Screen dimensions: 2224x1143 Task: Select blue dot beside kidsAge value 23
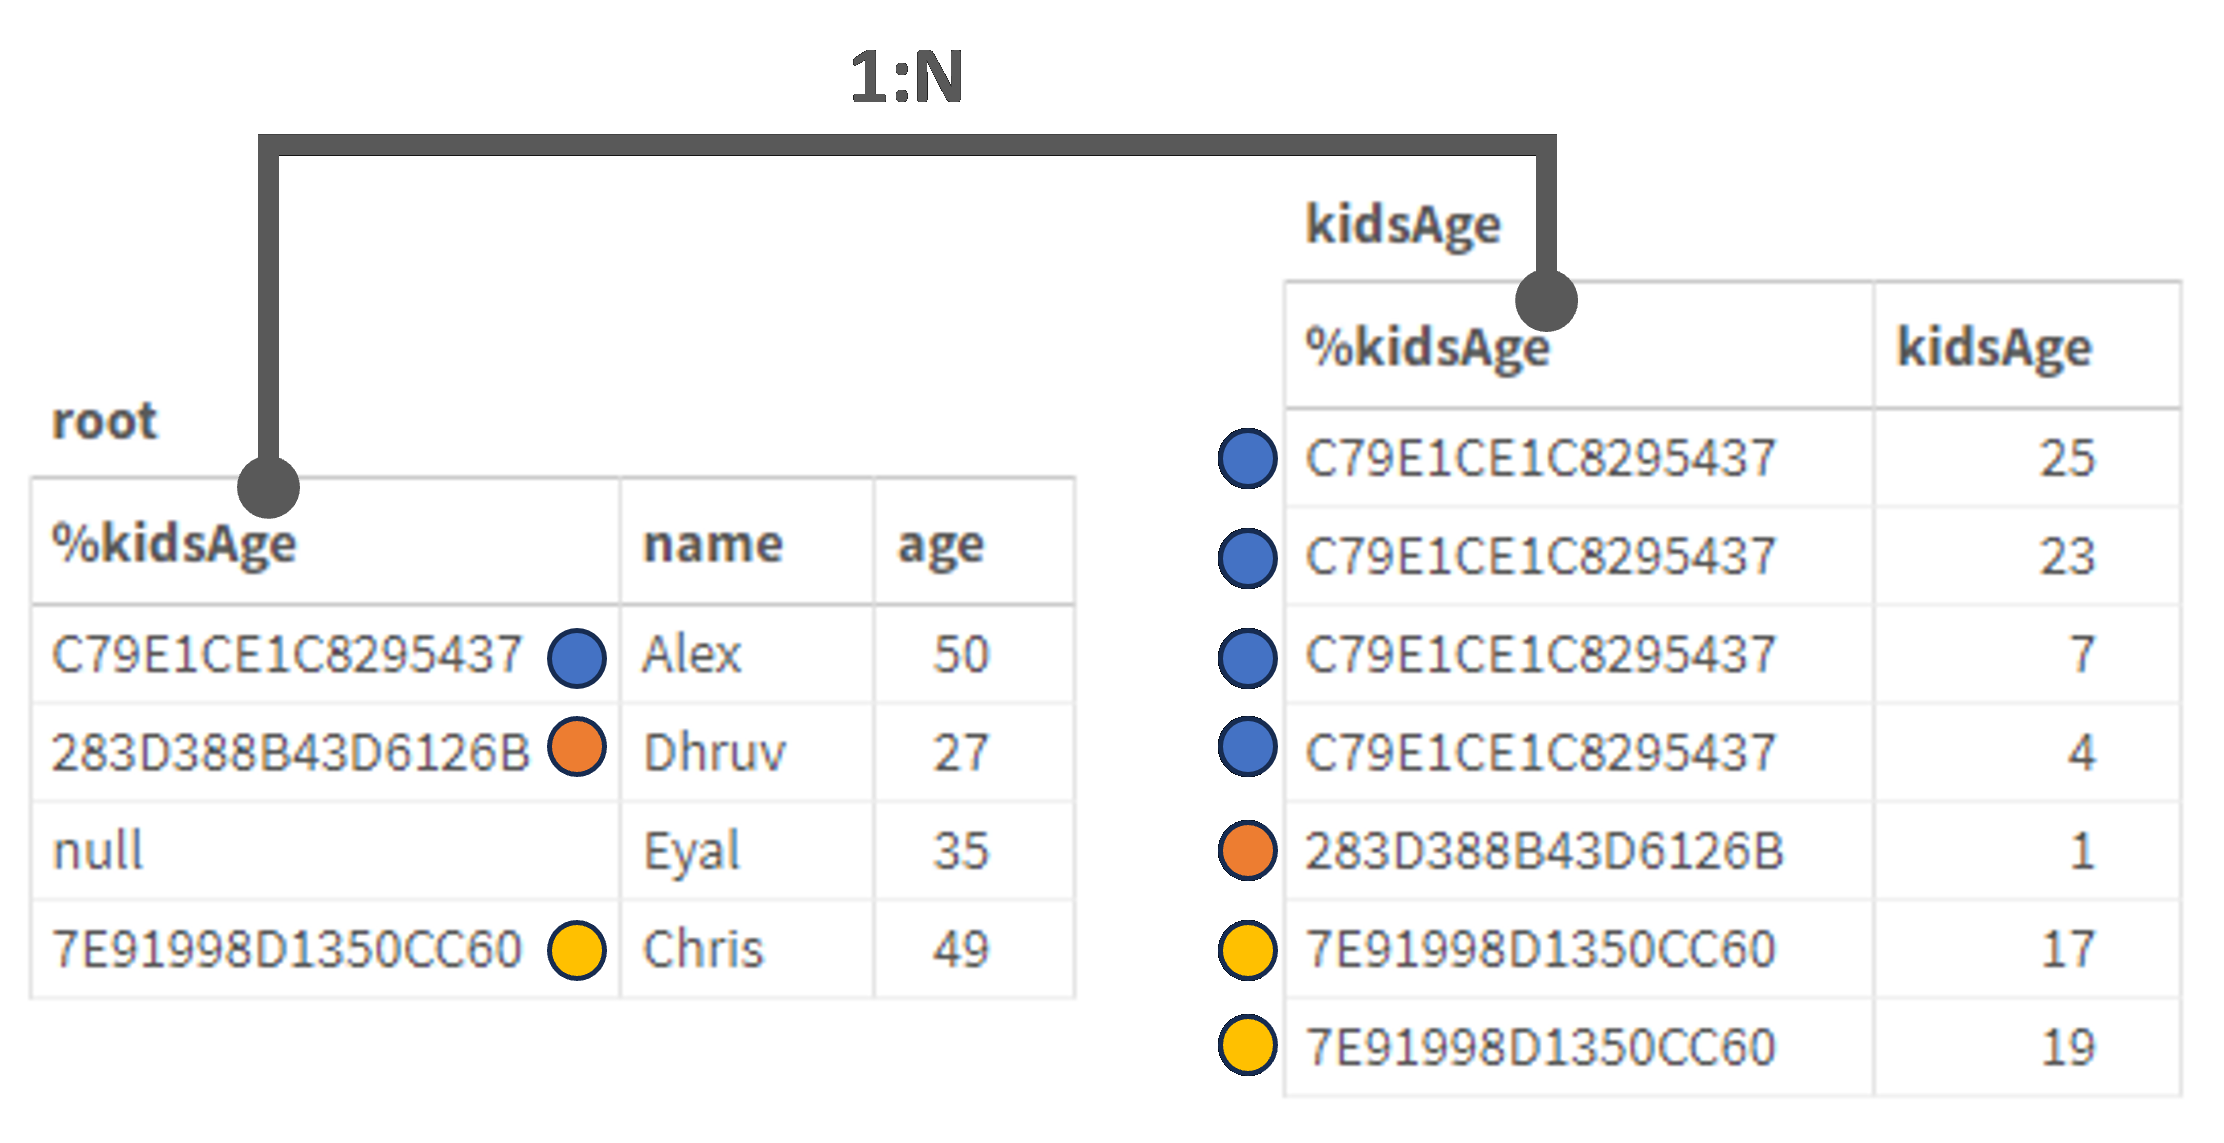[1247, 558]
